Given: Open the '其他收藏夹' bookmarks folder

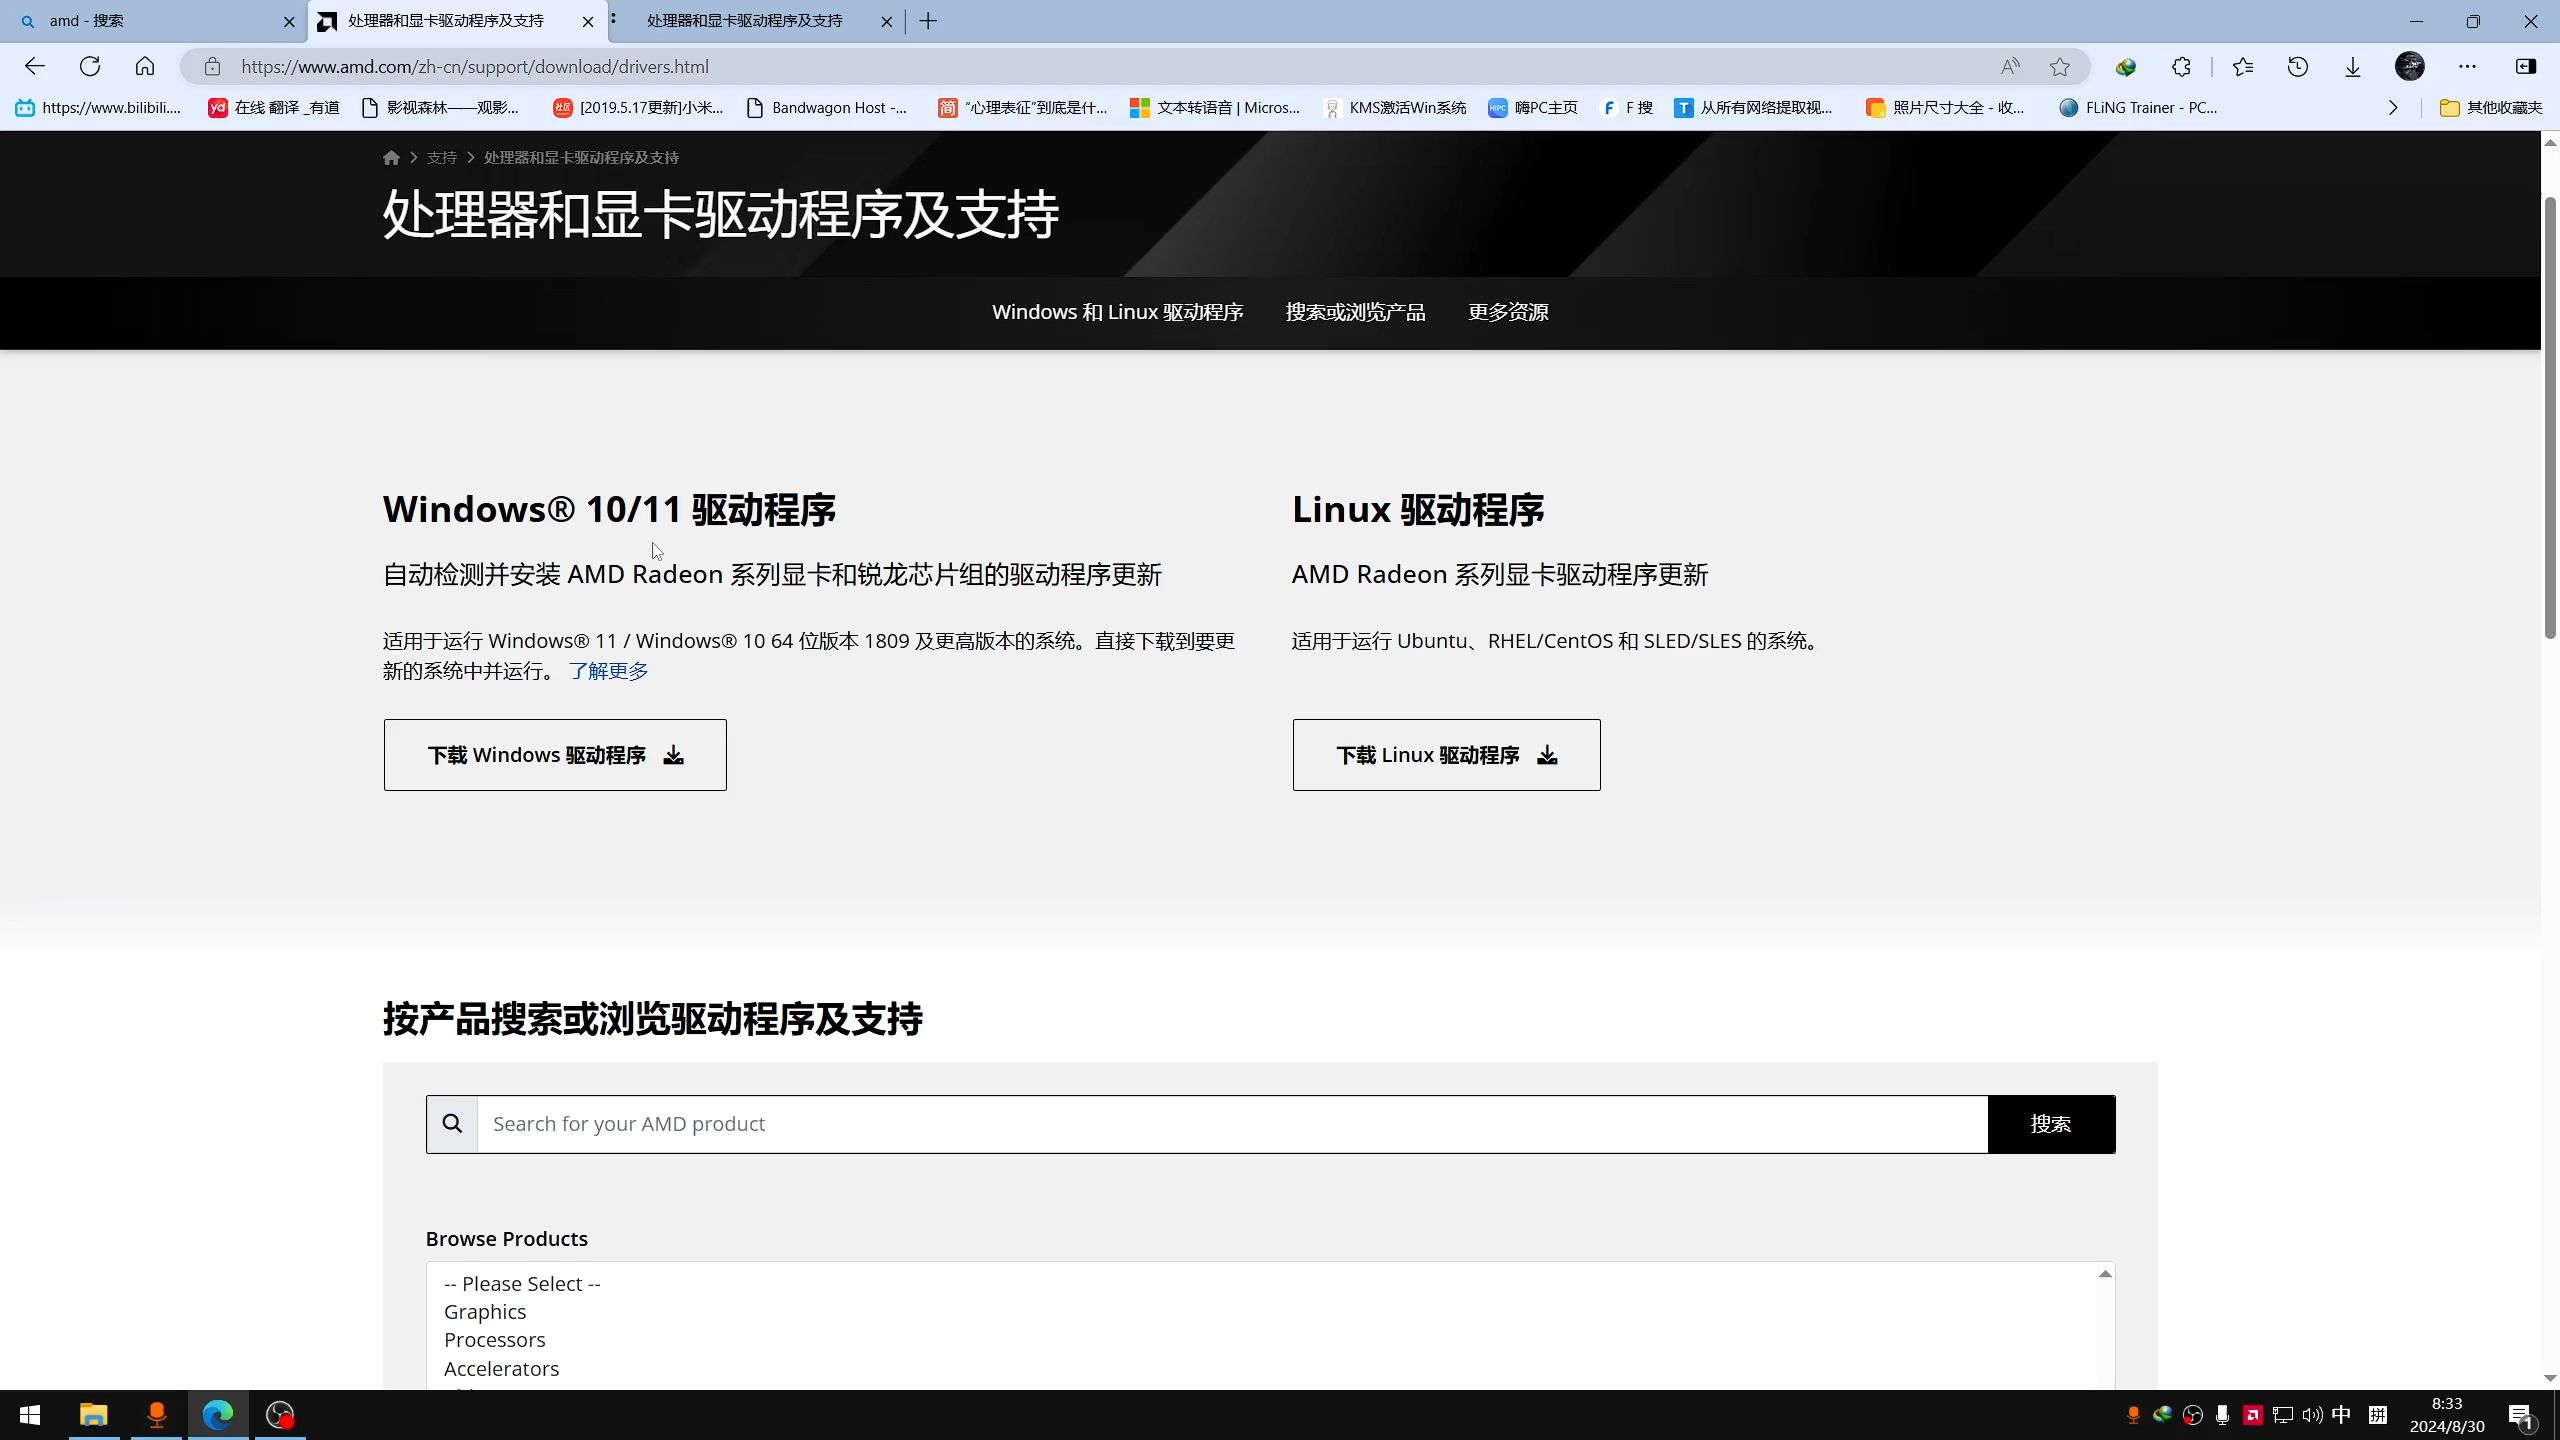Looking at the screenshot, I should (x=2490, y=108).
